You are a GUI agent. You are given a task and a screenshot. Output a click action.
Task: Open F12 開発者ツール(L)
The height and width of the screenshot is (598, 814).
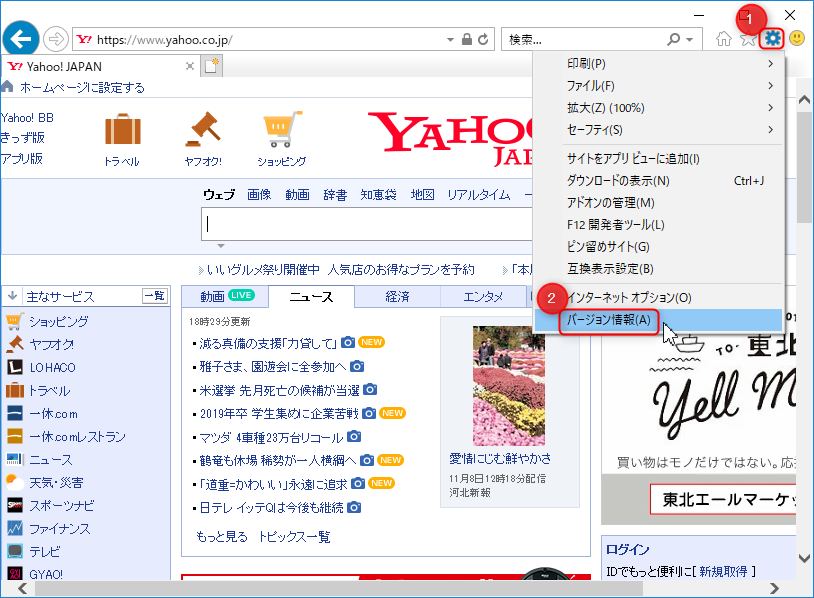pos(658,225)
